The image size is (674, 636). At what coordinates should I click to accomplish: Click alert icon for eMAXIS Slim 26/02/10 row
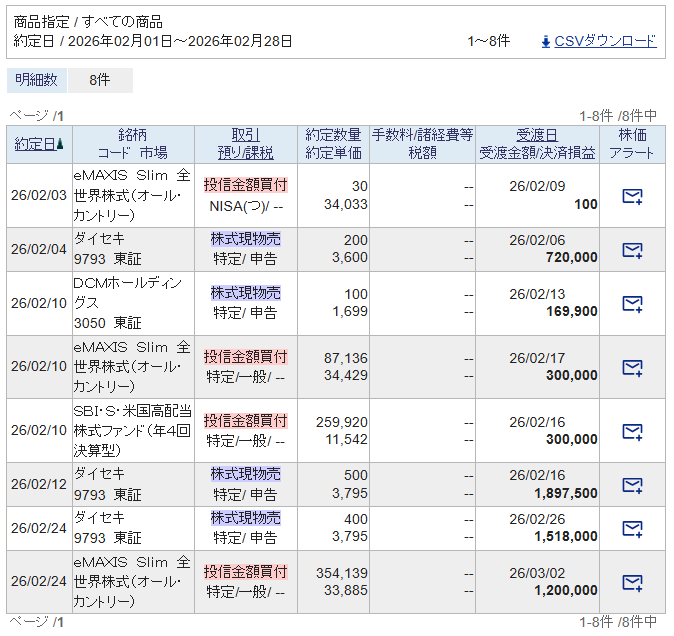pyautogui.click(x=632, y=367)
